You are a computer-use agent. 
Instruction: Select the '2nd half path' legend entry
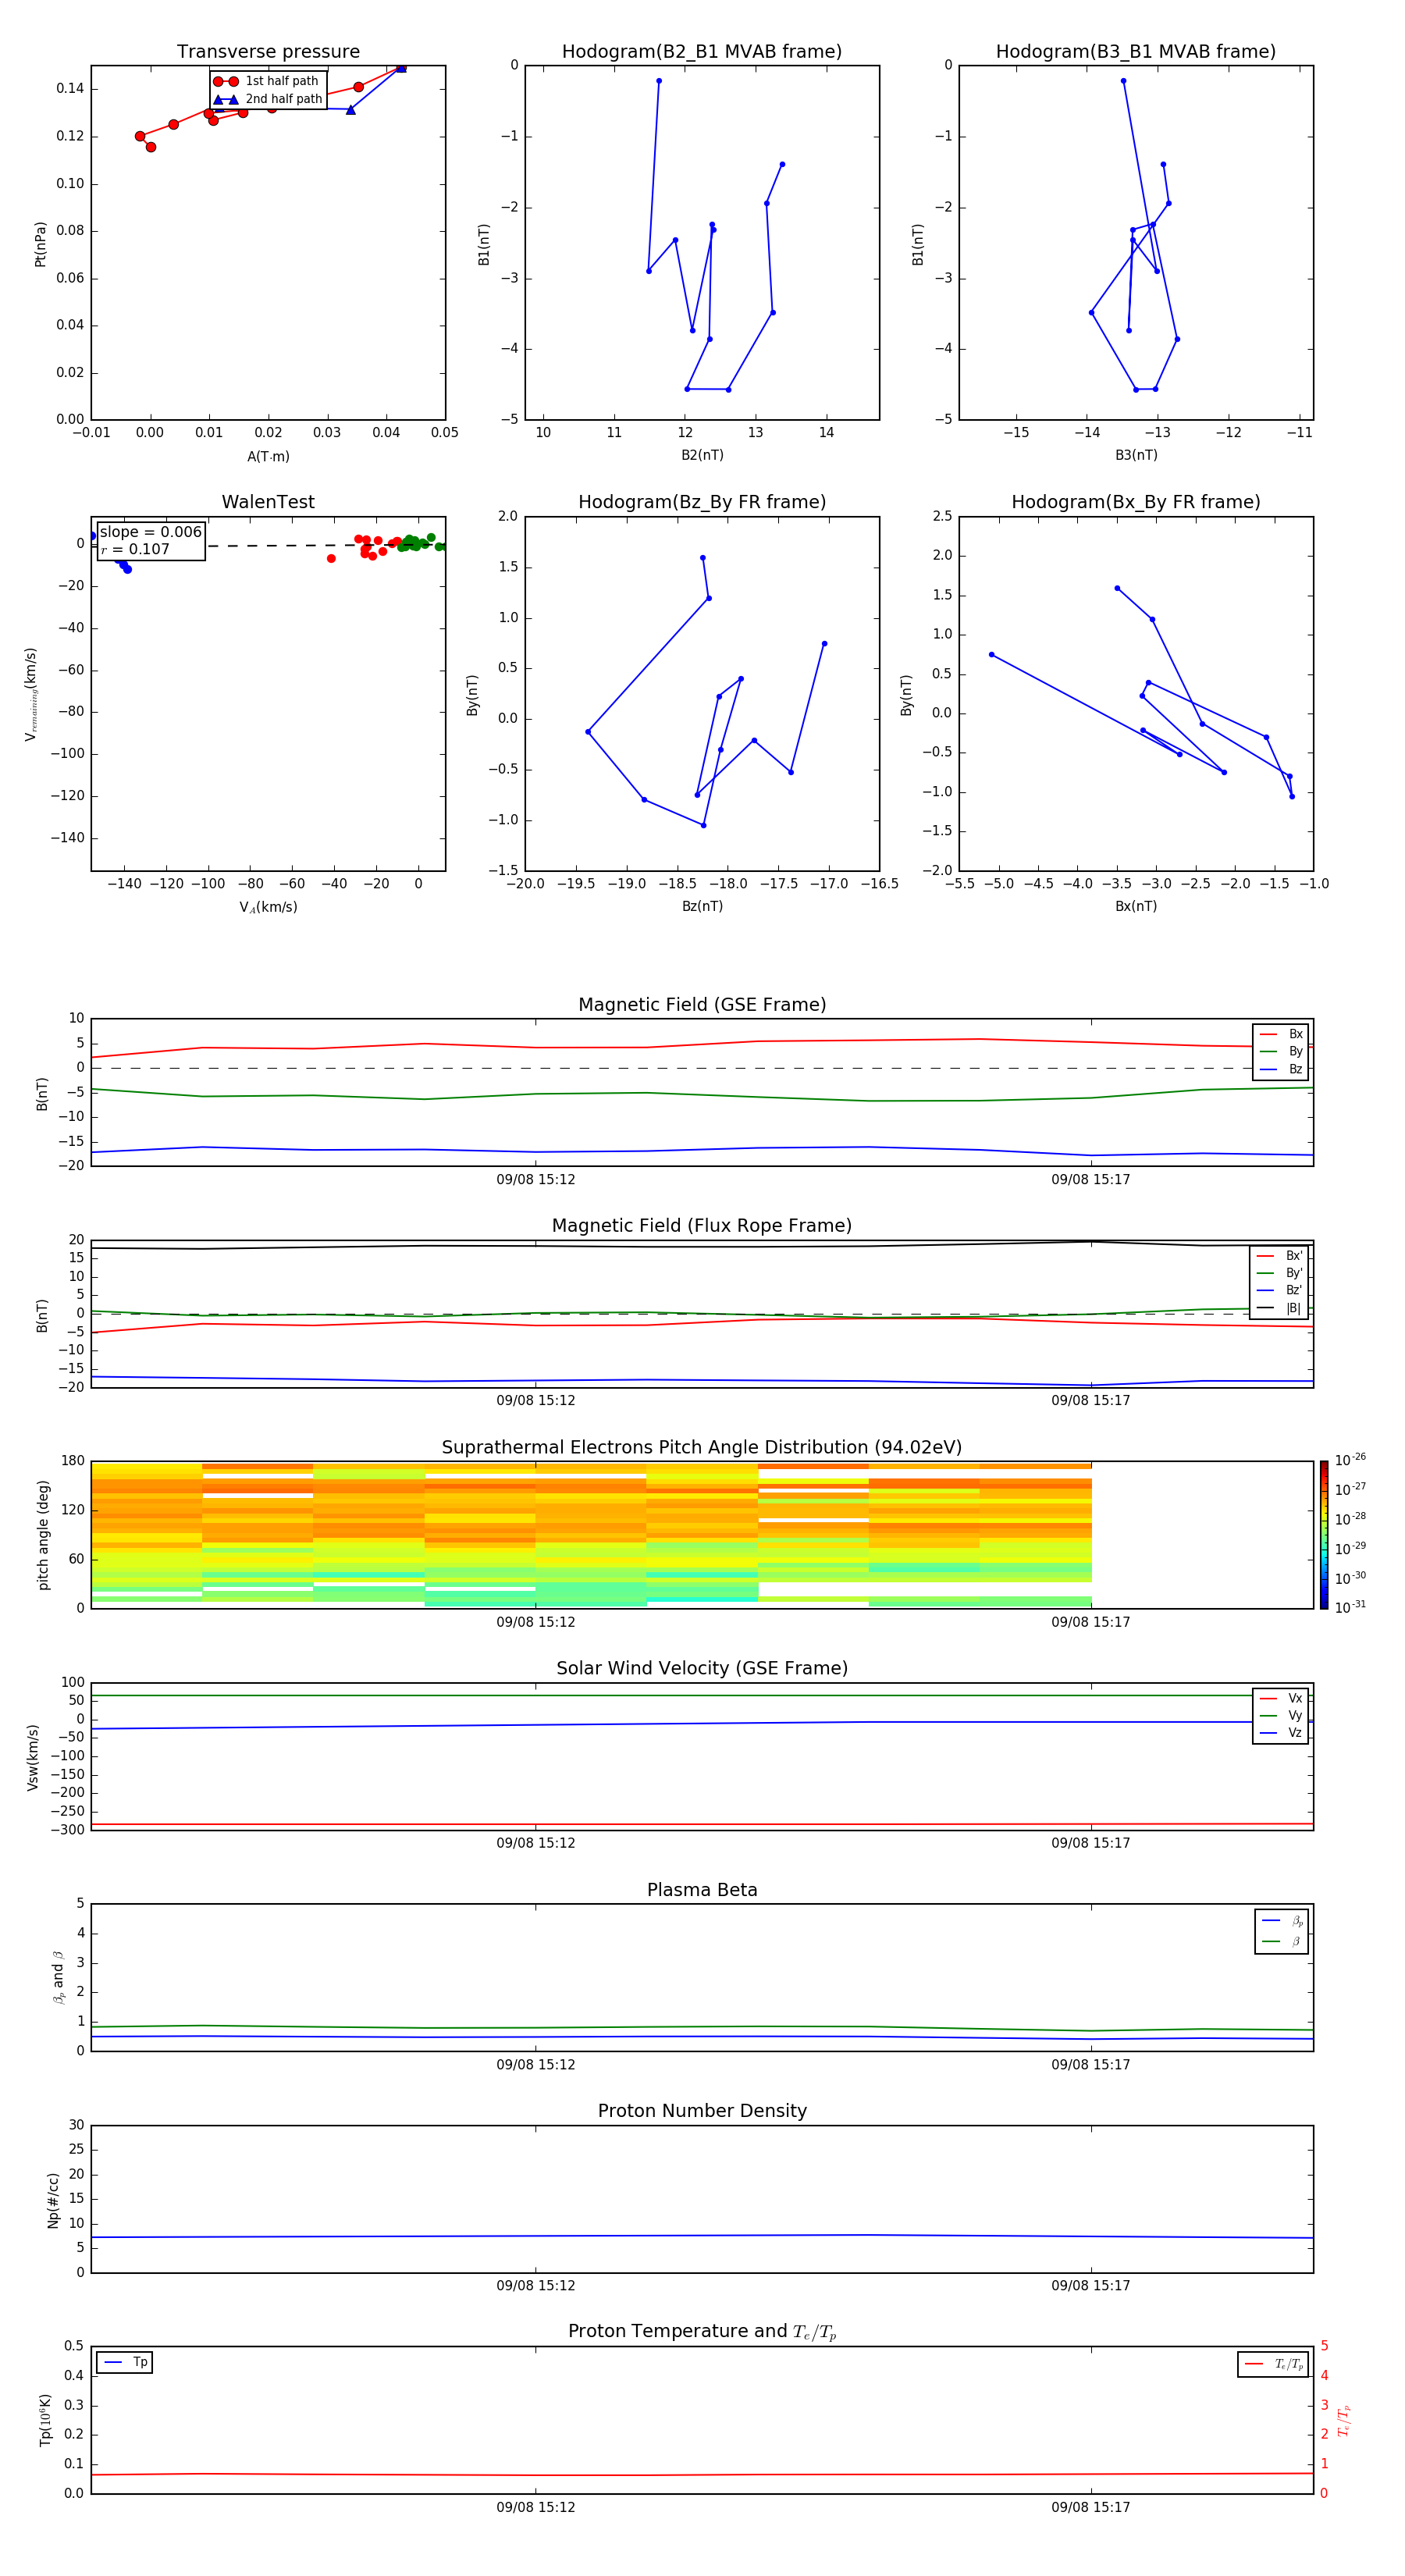tap(268, 99)
